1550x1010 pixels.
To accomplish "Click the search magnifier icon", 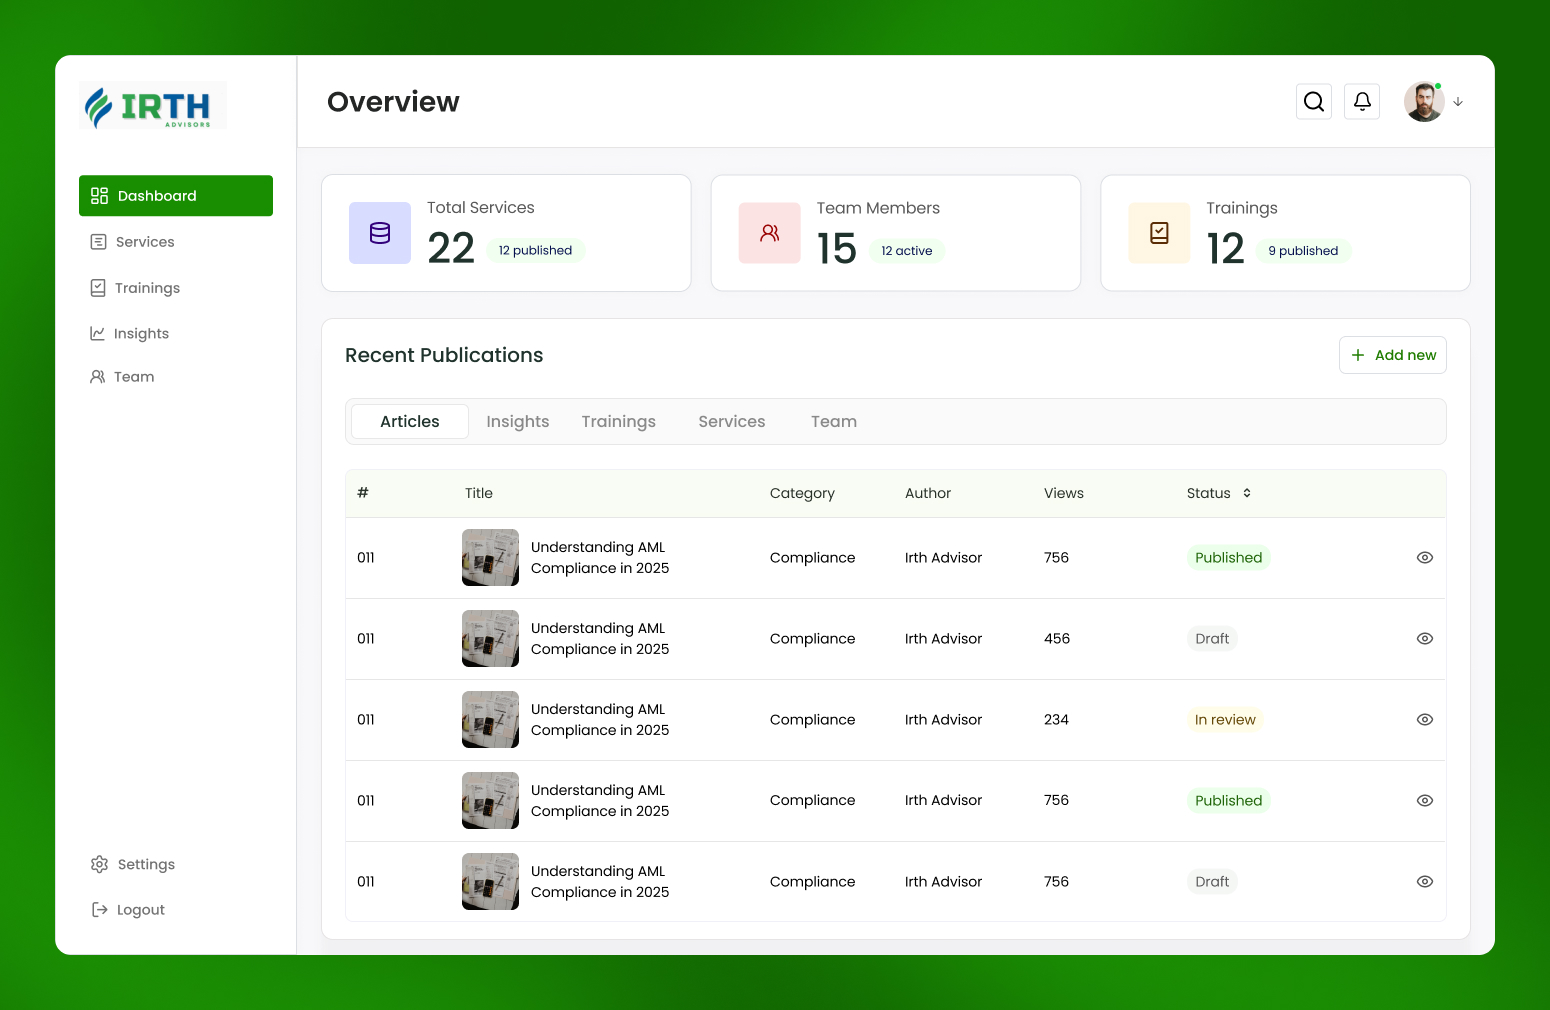I will click(1313, 102).
